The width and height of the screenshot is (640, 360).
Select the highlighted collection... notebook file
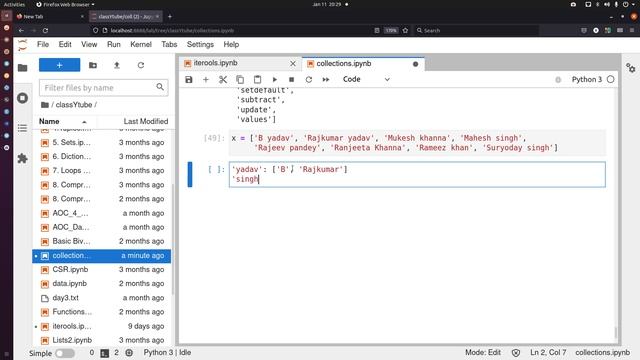pyautogui.click(x=102, y=256)
